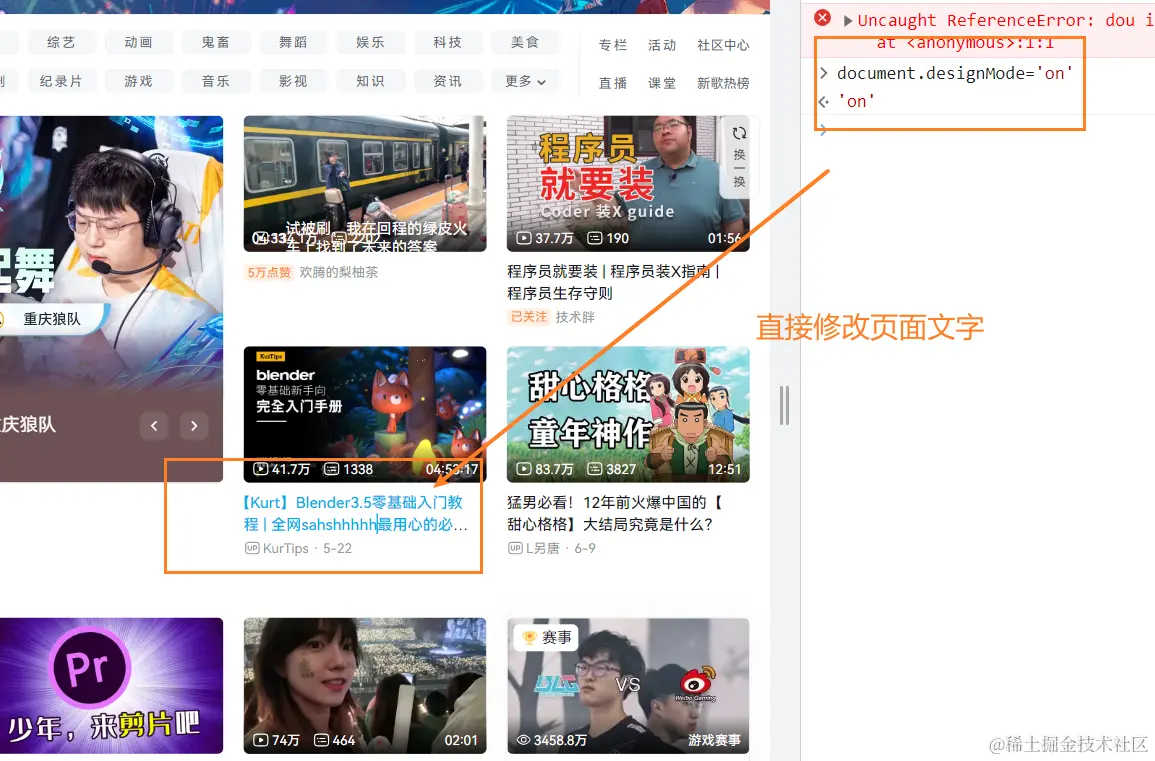Open the 赛事 BLG VS match thumbnail
Viewport: 1155px width, 761px height.
(628, 685)
